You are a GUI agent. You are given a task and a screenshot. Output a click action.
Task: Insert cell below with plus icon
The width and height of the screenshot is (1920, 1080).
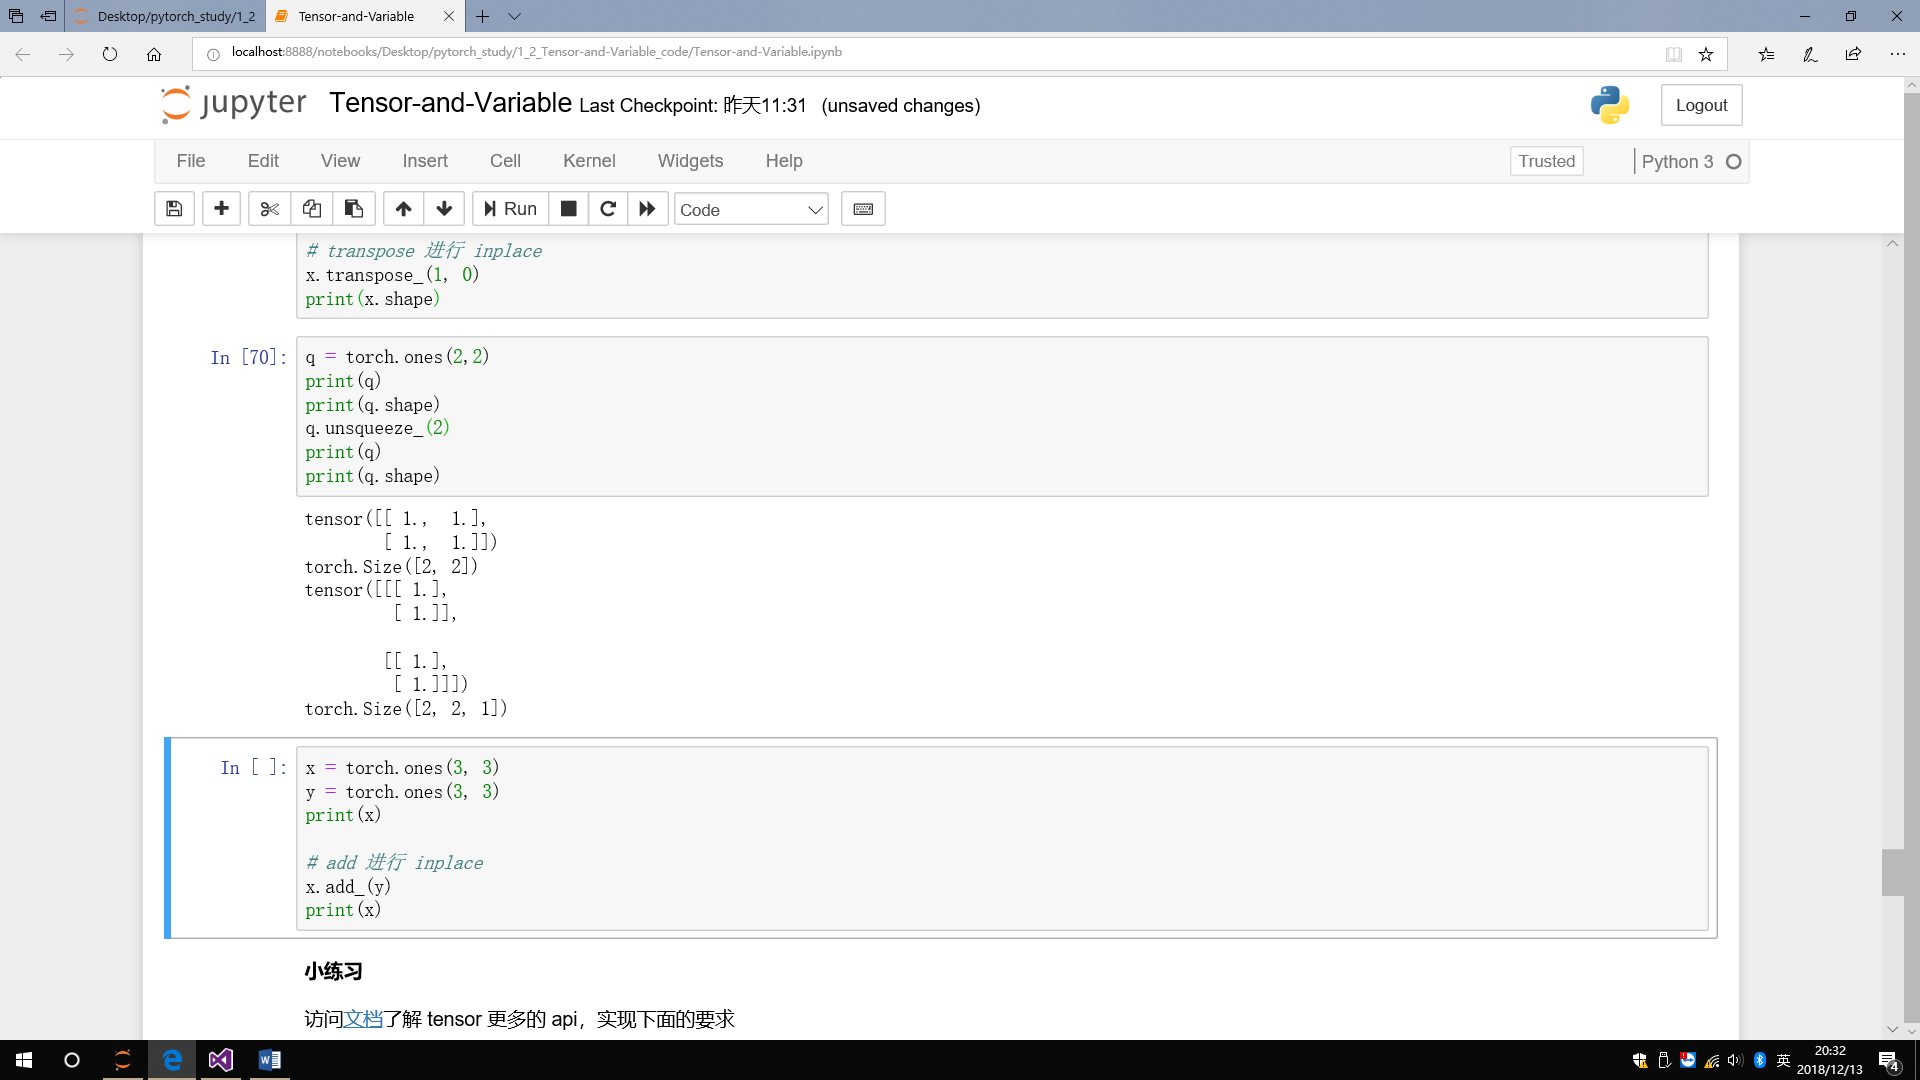pyautogui.click(x=221, y=209)
